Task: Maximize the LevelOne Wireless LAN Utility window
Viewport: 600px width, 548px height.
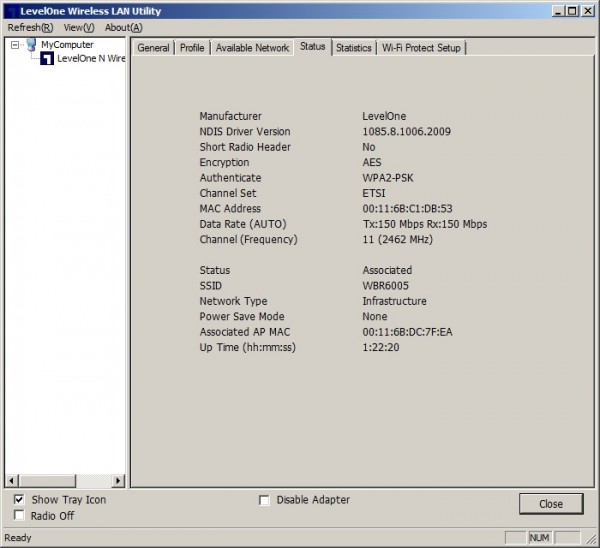Action: [x=572, y=11]
